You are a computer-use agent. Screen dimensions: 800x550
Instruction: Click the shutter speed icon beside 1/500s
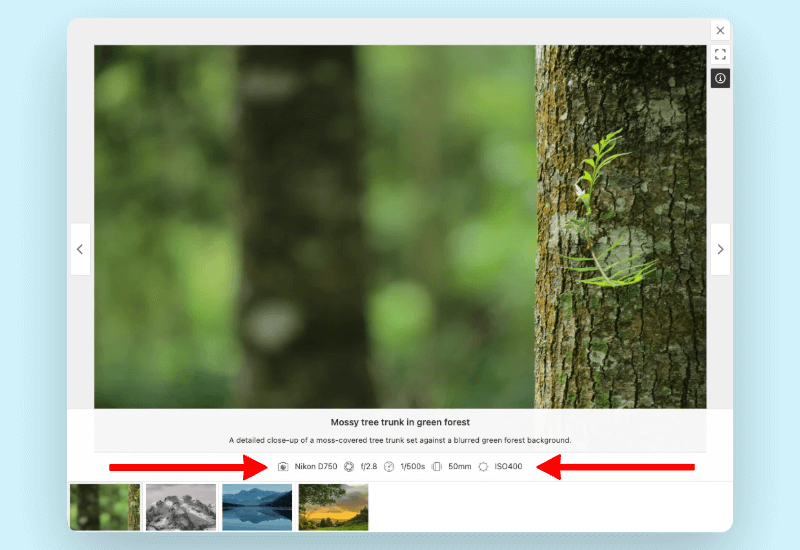tap(389, 467)
